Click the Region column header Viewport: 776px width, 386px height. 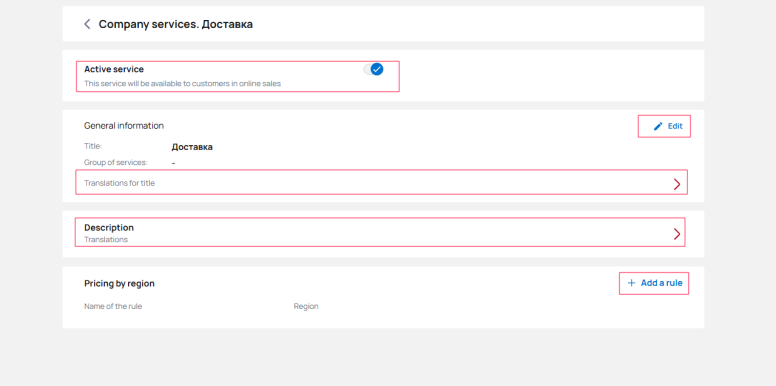(x=306, y=306)
